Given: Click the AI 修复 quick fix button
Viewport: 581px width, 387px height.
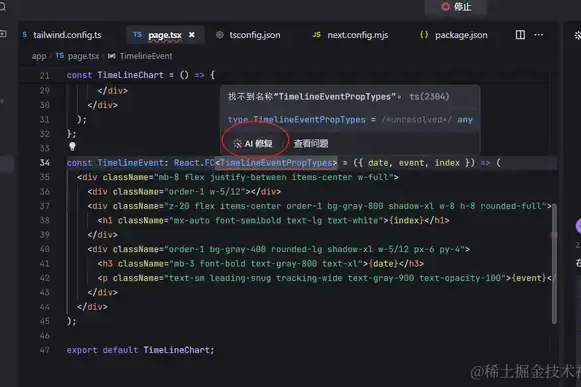Looking at the screenshot, I should click(x=253, y=143).
